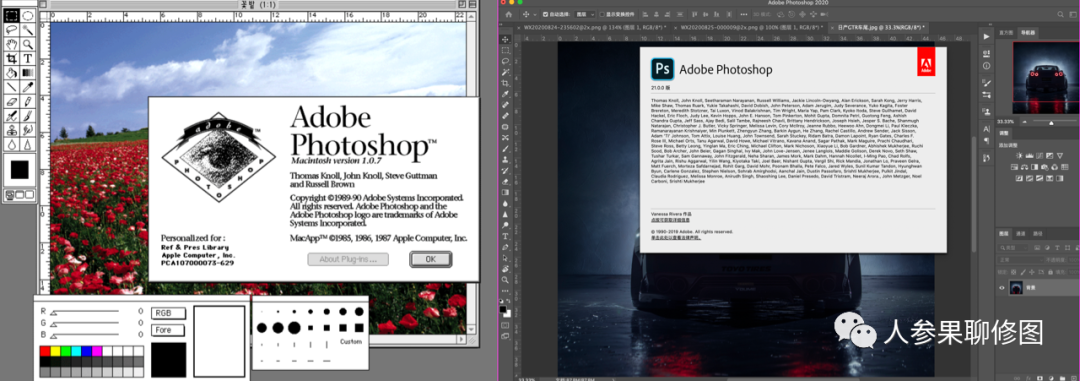This screenshot has height=381, width=1080.
Task: Select the Horizontal Type tool in Photoshop 2020
Action: point(506,236)
